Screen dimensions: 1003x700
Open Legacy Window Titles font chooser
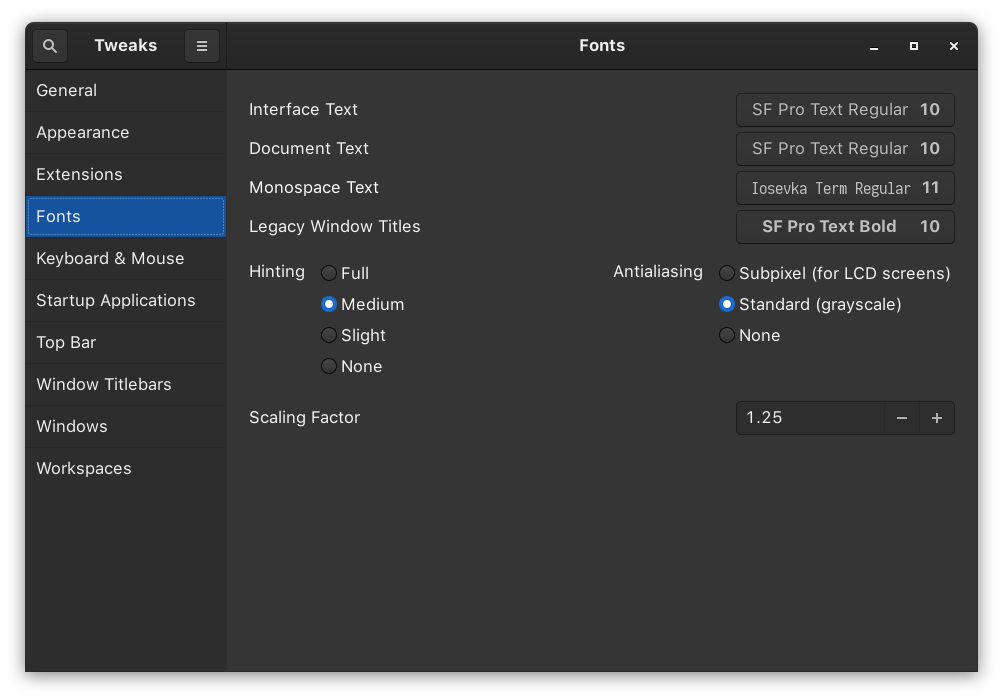point(845,227)
